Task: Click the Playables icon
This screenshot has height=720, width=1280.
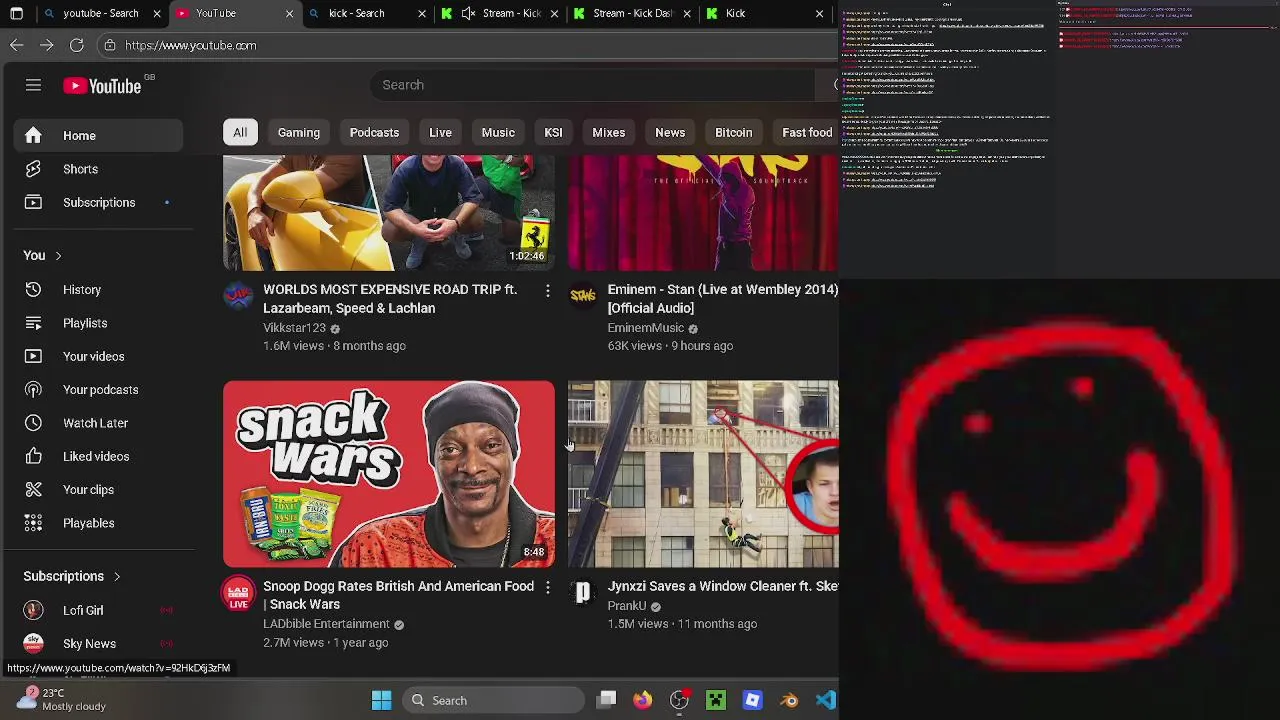Action: click(33, 523)
